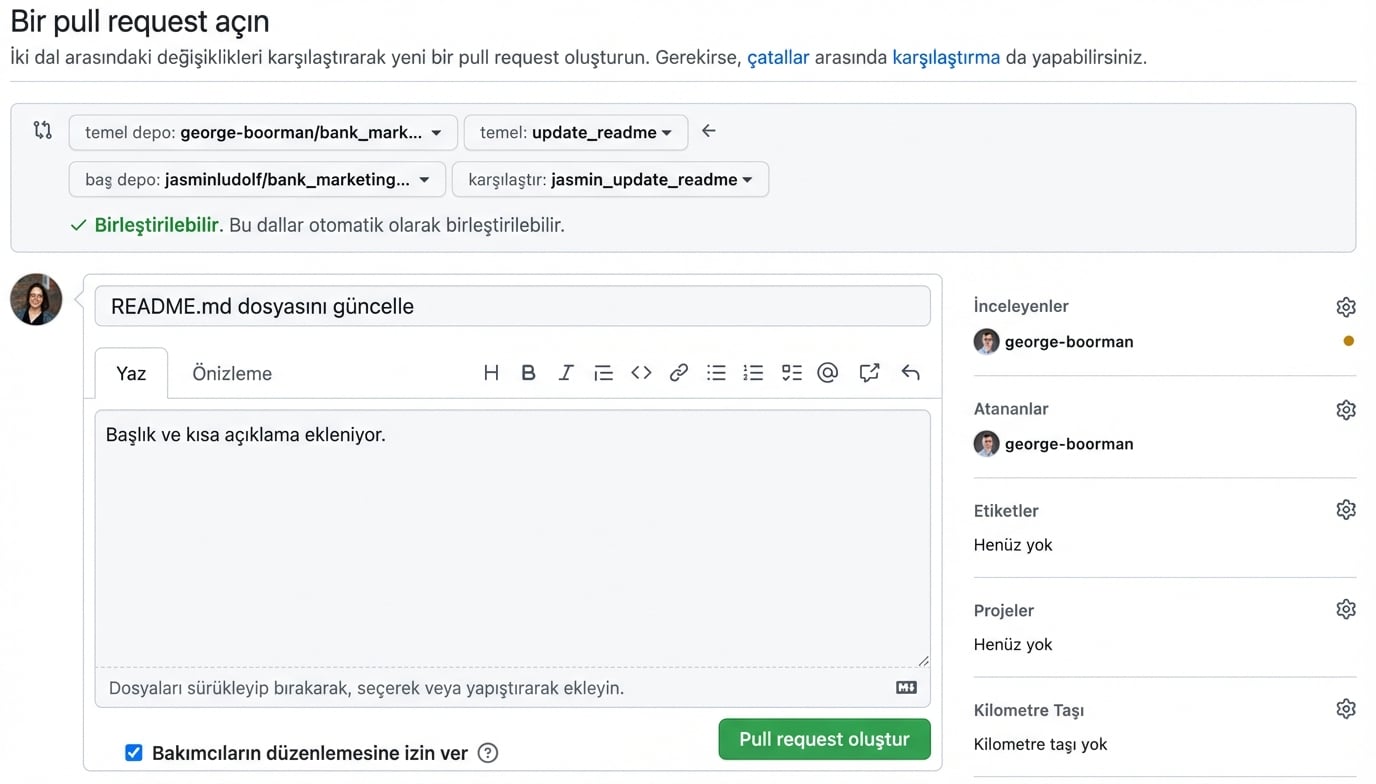This screenshot has width=1376, height=784.
Task: Open the 'karşılaştır: jasmin_update_readme' dropdown
Action: pos(610,180)
